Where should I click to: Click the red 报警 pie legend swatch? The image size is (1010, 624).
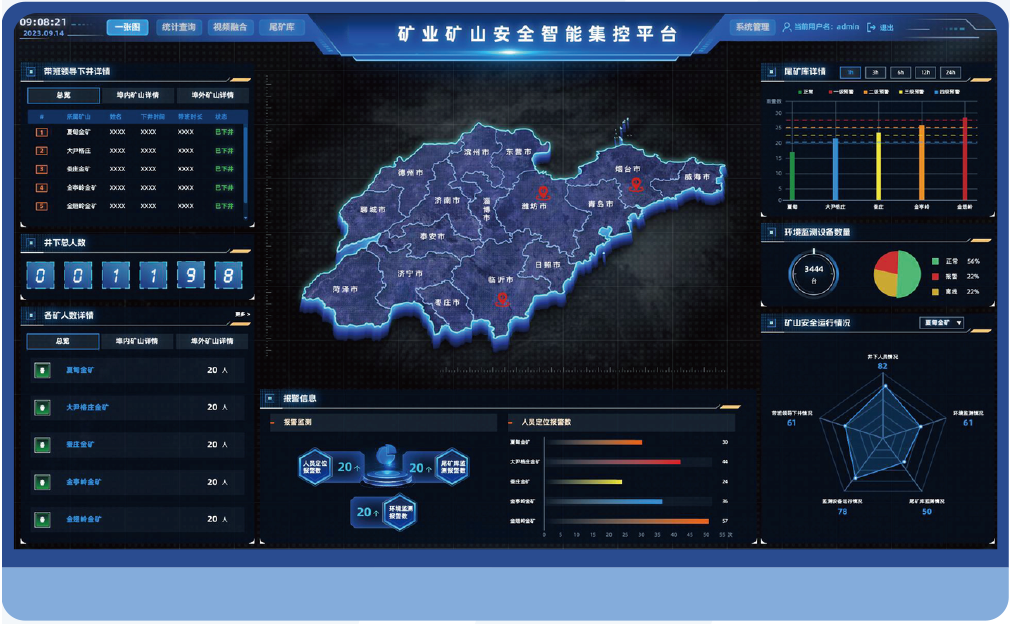(935, 276)
